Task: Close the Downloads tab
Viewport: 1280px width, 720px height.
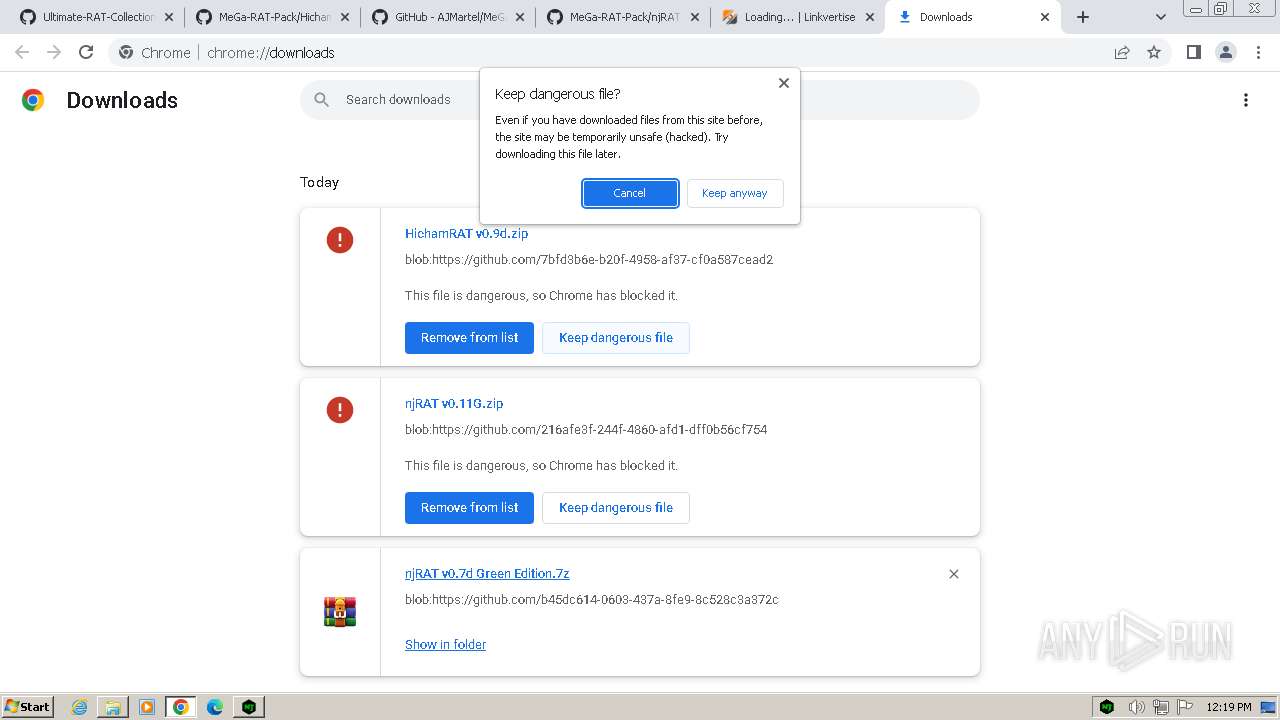Action: pyautogui.click(x=1045, y=17)
